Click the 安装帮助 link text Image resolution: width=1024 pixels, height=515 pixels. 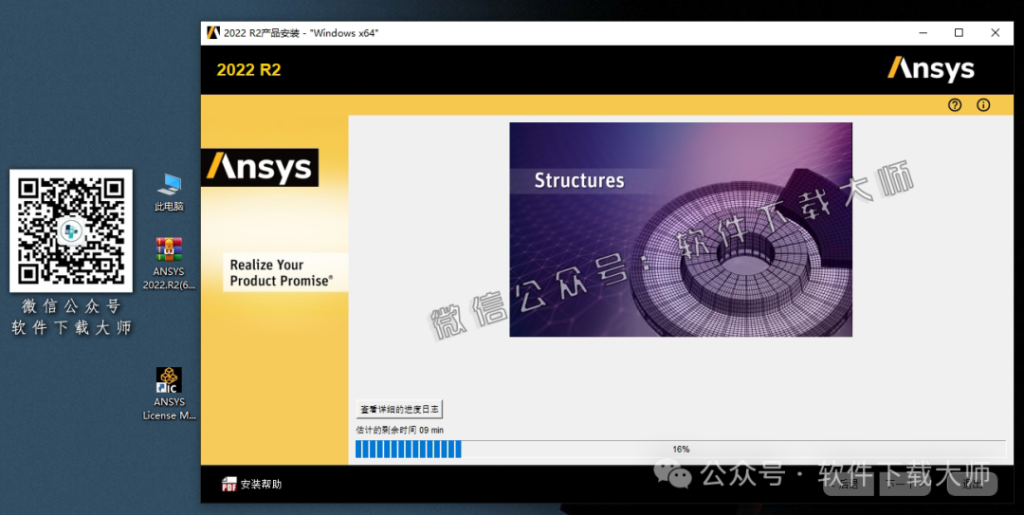pos(261,484)
